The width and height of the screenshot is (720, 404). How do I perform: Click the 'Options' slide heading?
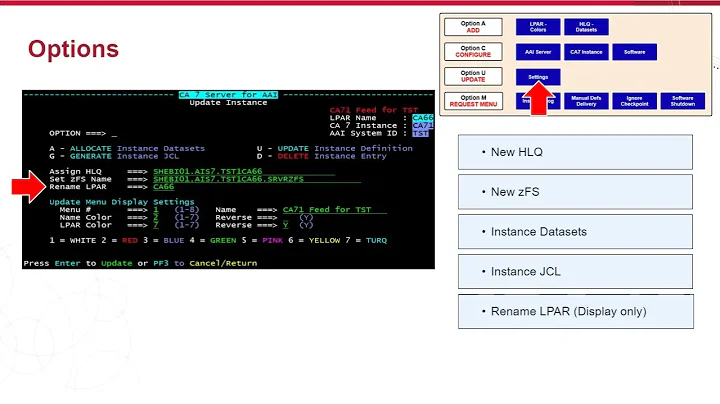73,49
